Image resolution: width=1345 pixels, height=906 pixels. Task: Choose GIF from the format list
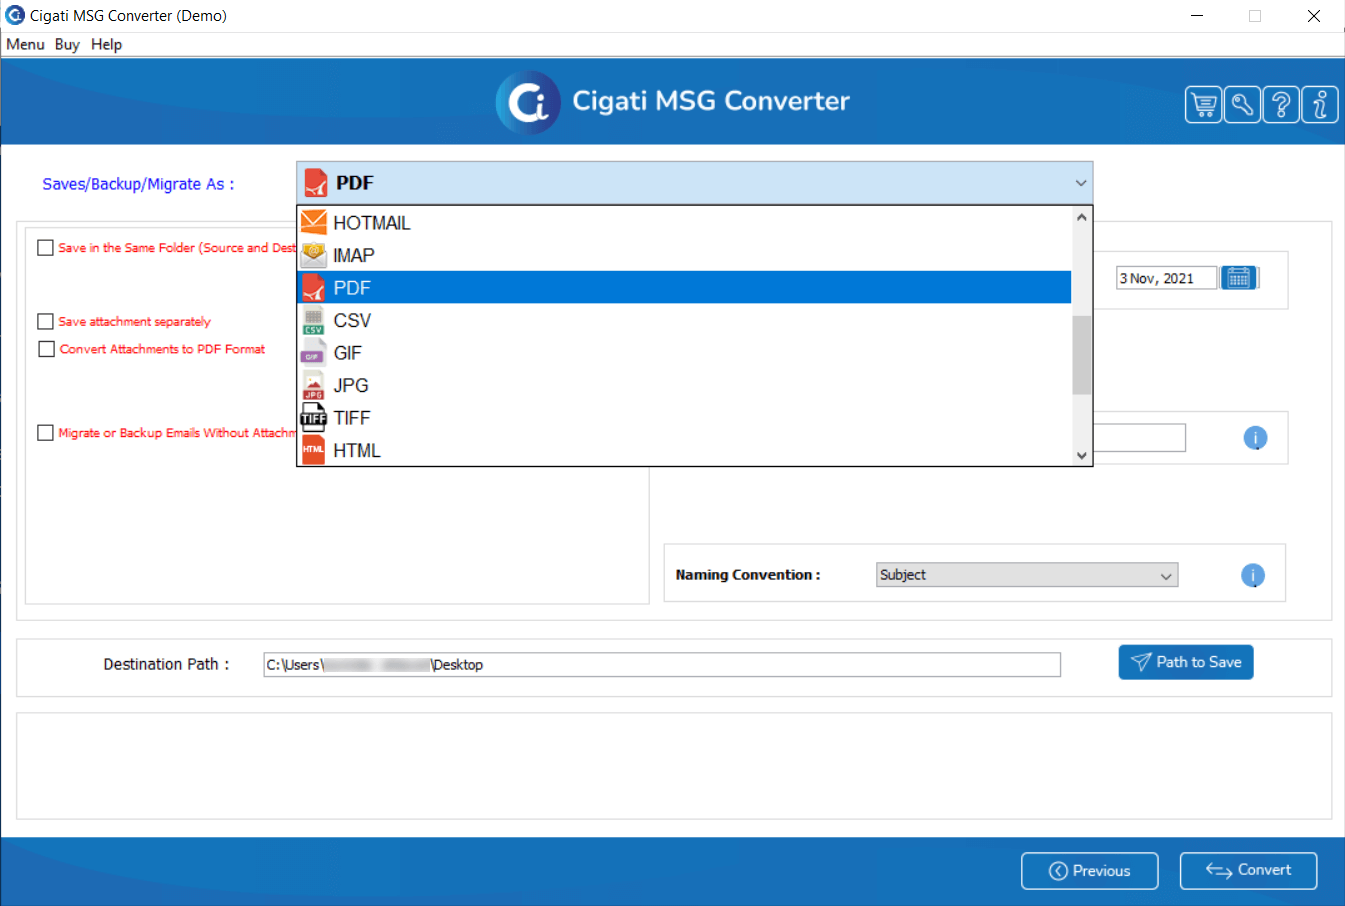coord(685,353)
